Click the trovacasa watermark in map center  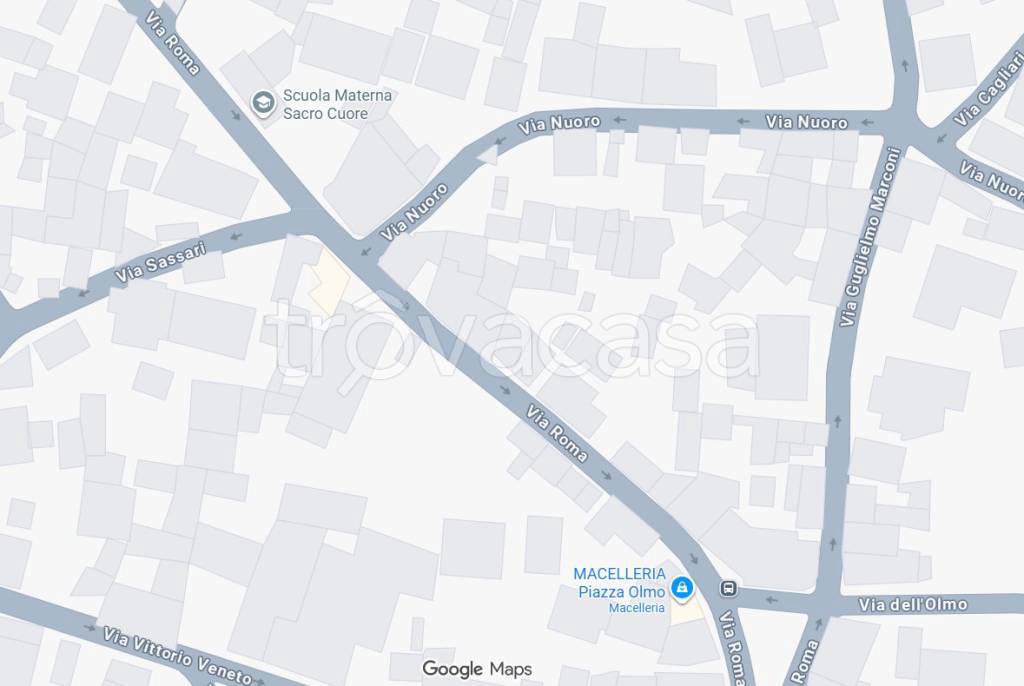[511, 338]
